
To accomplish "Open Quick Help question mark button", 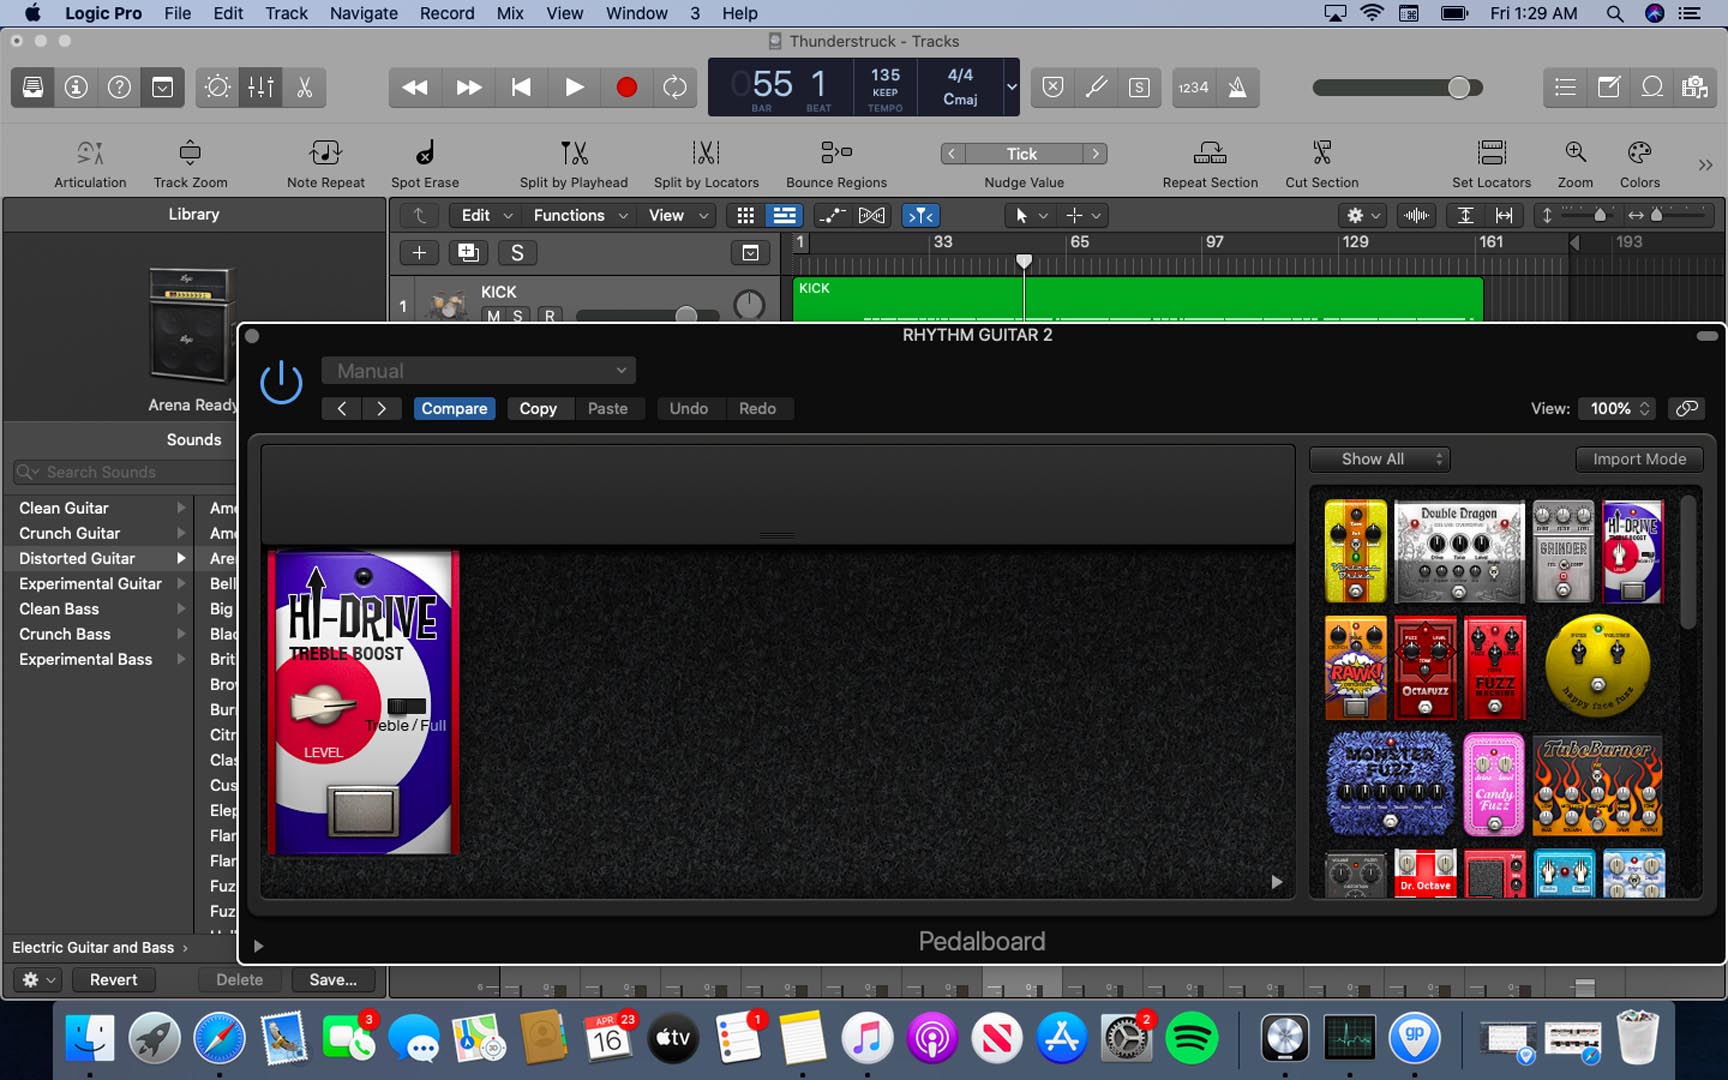I will [x=119, y=87].
